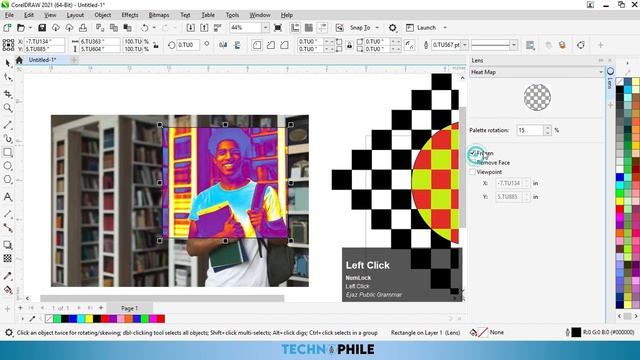Select the Interactive Fill tool in toolbox
Image resolution: width=640 pixels, height=360 pixels.
[8, 290]
